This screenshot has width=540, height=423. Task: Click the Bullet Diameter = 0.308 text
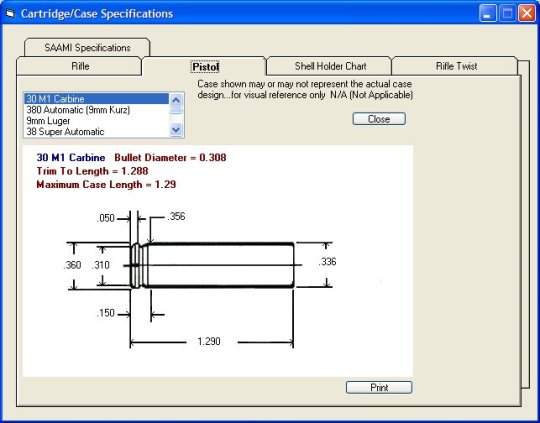pyautogui.click(x=170, y=158)
